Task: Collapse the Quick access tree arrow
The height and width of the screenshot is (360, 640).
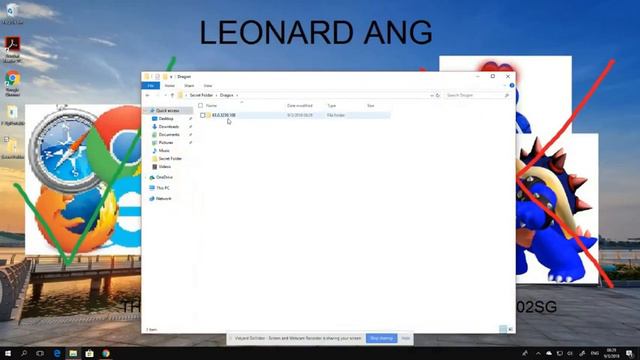Action: point(146,111)
